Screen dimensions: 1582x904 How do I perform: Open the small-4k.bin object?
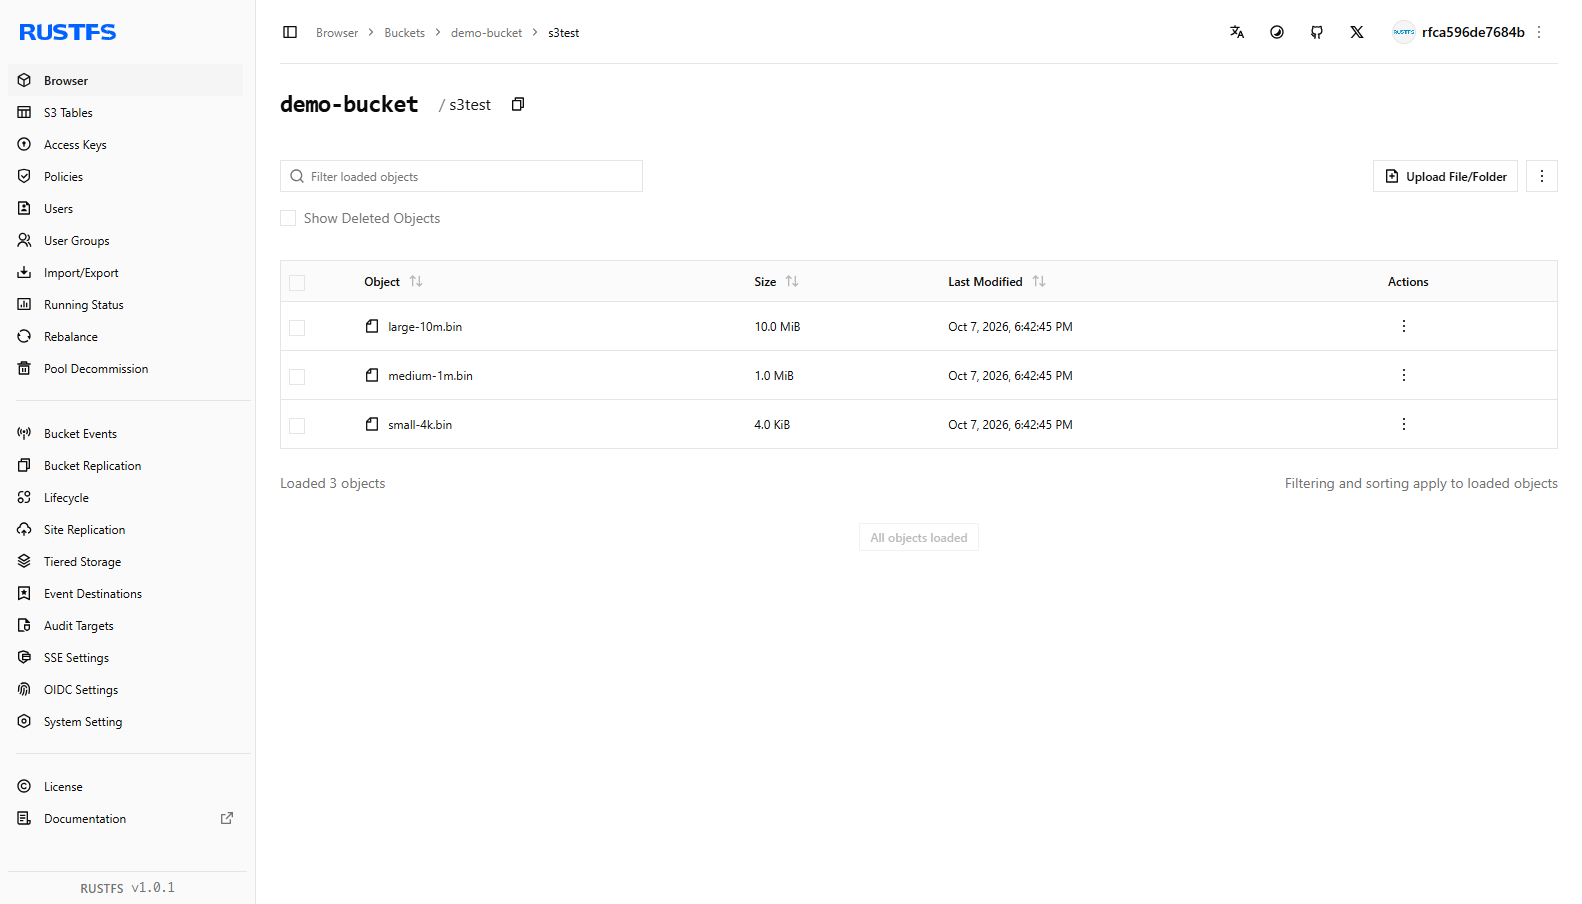(x=420, y=425)
